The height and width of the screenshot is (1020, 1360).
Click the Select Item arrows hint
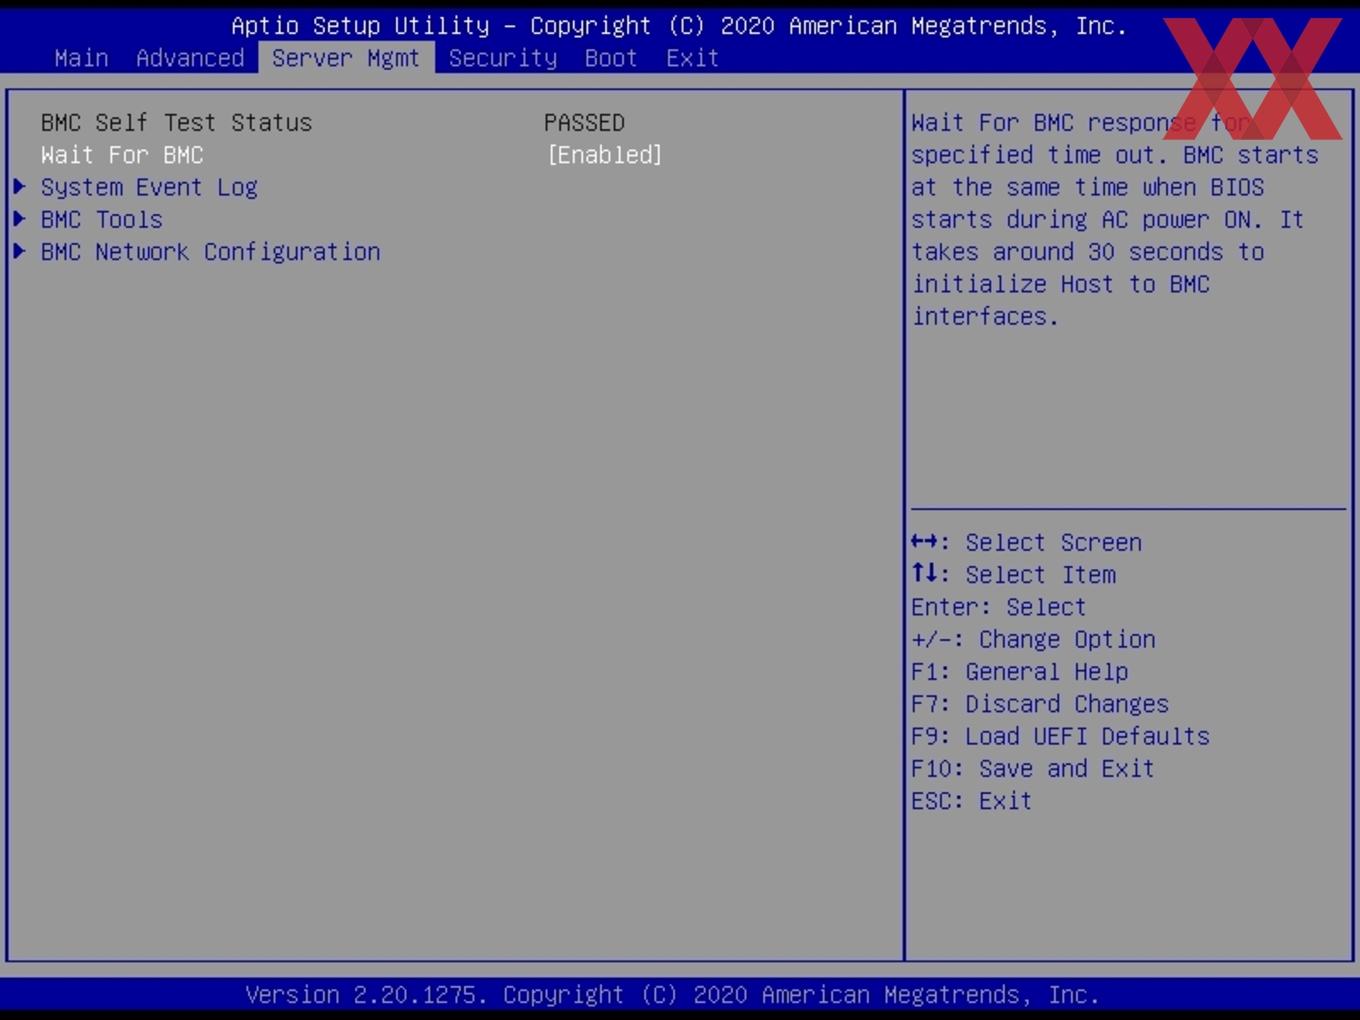1013,575
